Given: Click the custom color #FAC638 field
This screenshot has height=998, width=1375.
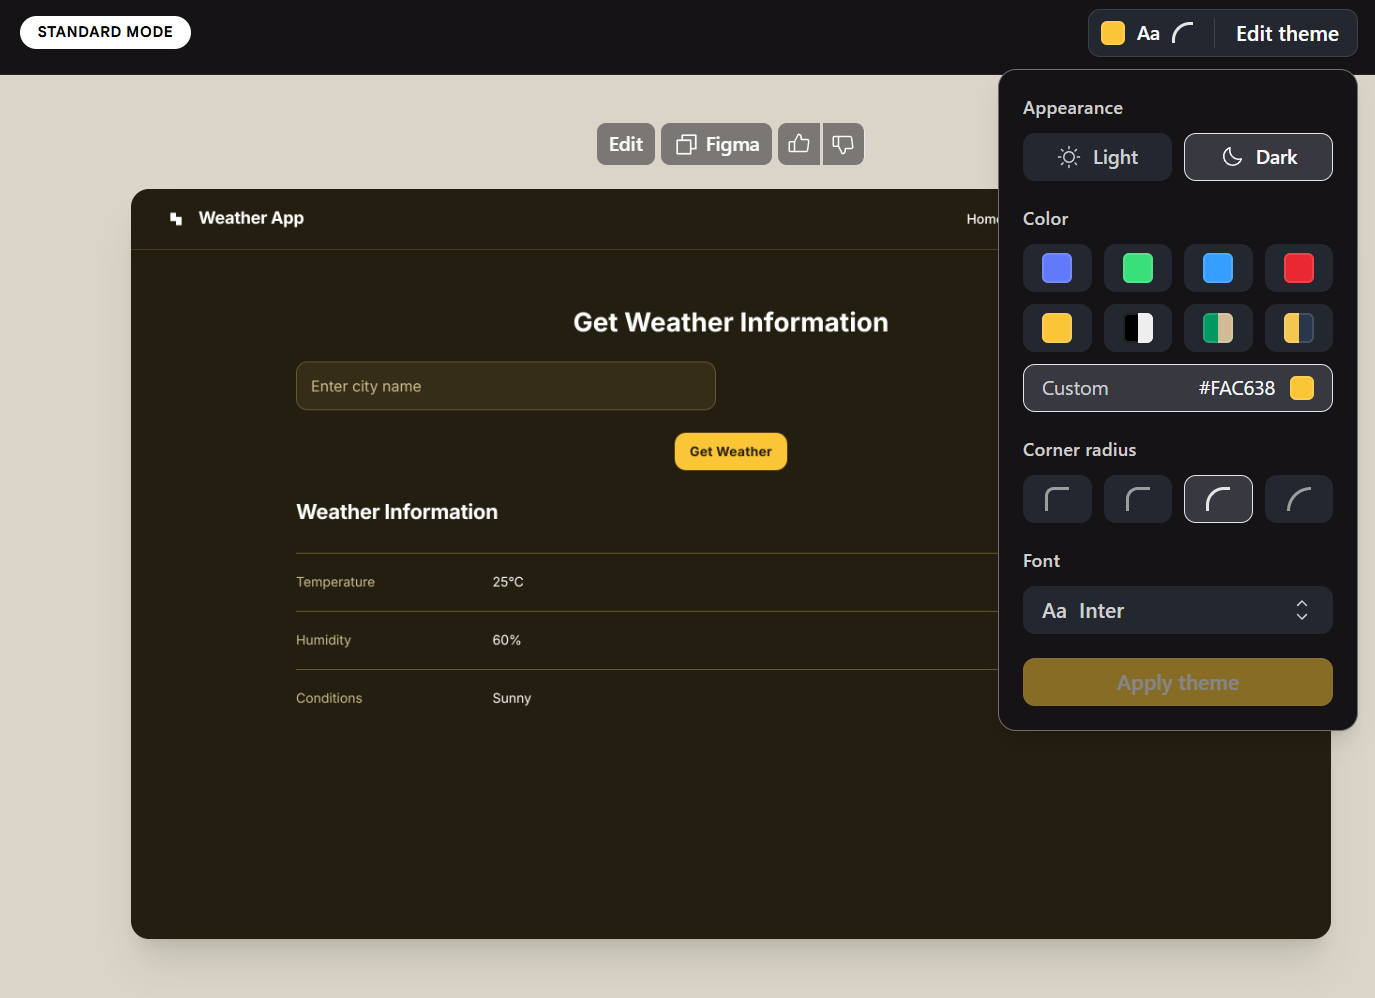Looking at the screenshot, I should [1178, 388].
